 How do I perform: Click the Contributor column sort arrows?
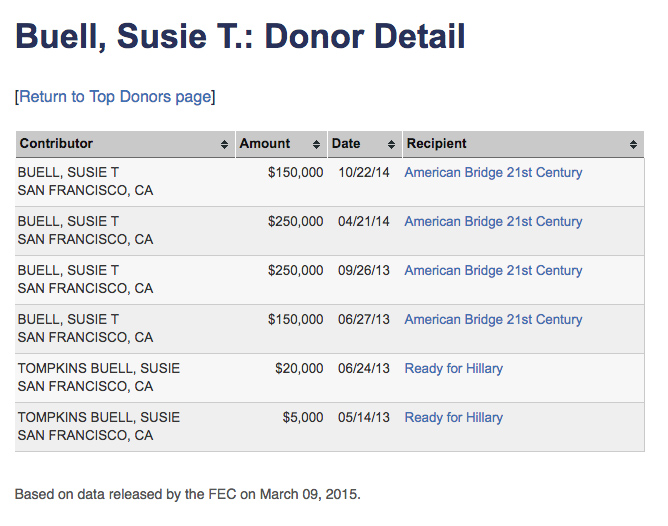(x=224, y=145)
